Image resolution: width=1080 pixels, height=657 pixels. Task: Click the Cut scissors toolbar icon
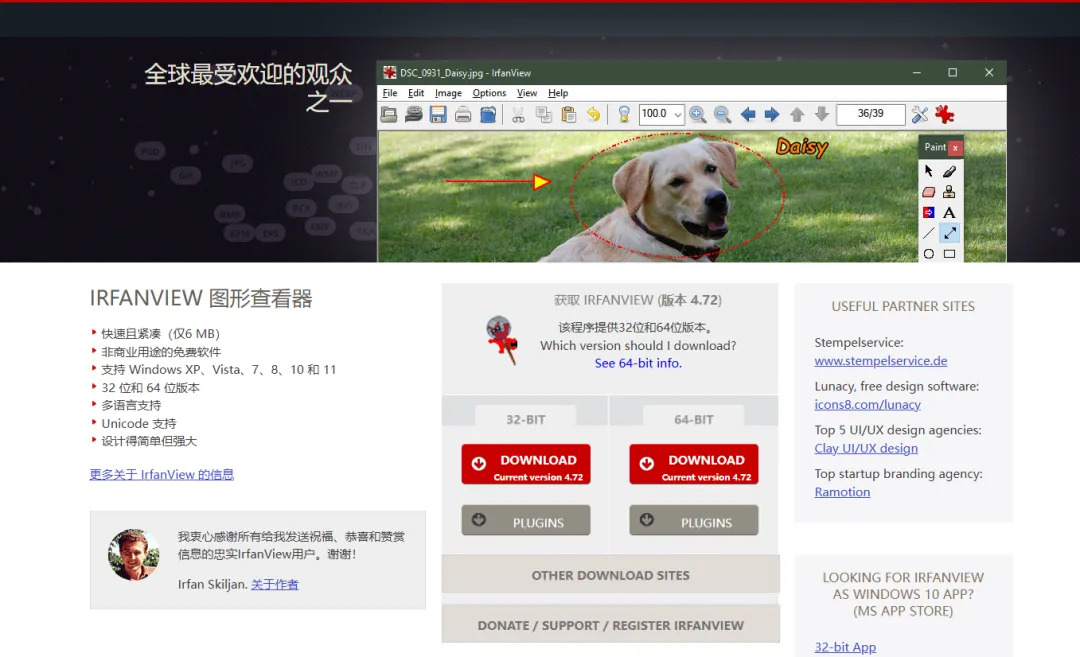[x=518, y=114]
